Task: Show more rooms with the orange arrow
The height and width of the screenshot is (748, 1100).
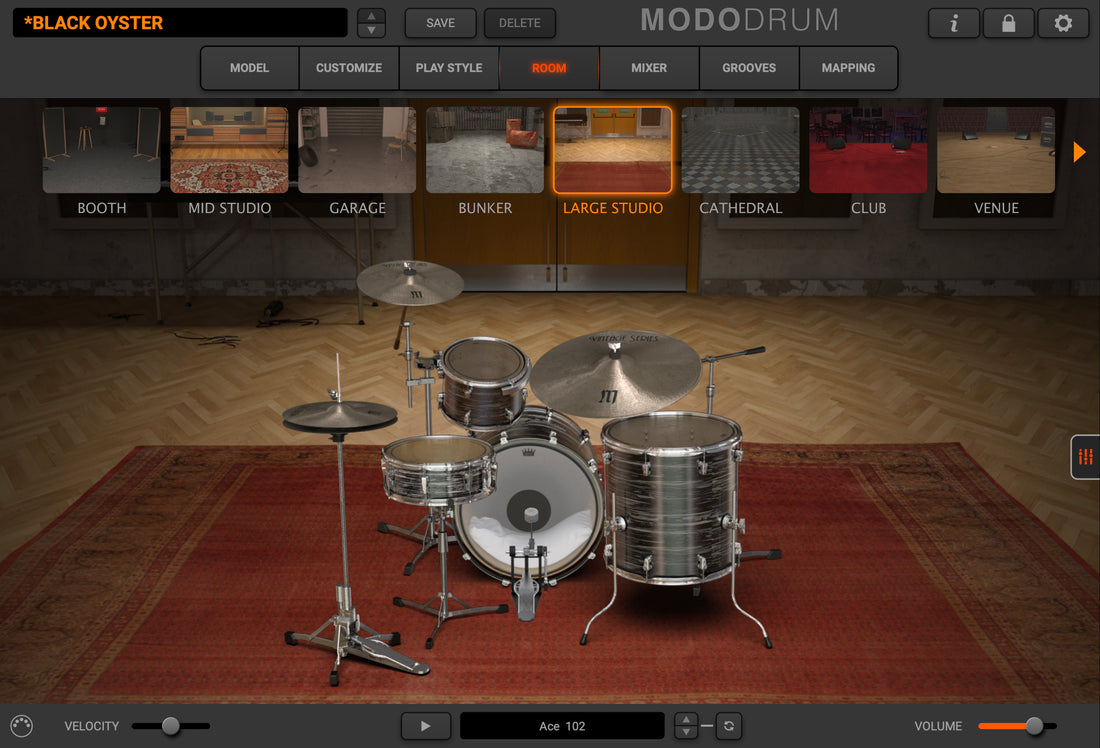Action: click(1079, 152)
